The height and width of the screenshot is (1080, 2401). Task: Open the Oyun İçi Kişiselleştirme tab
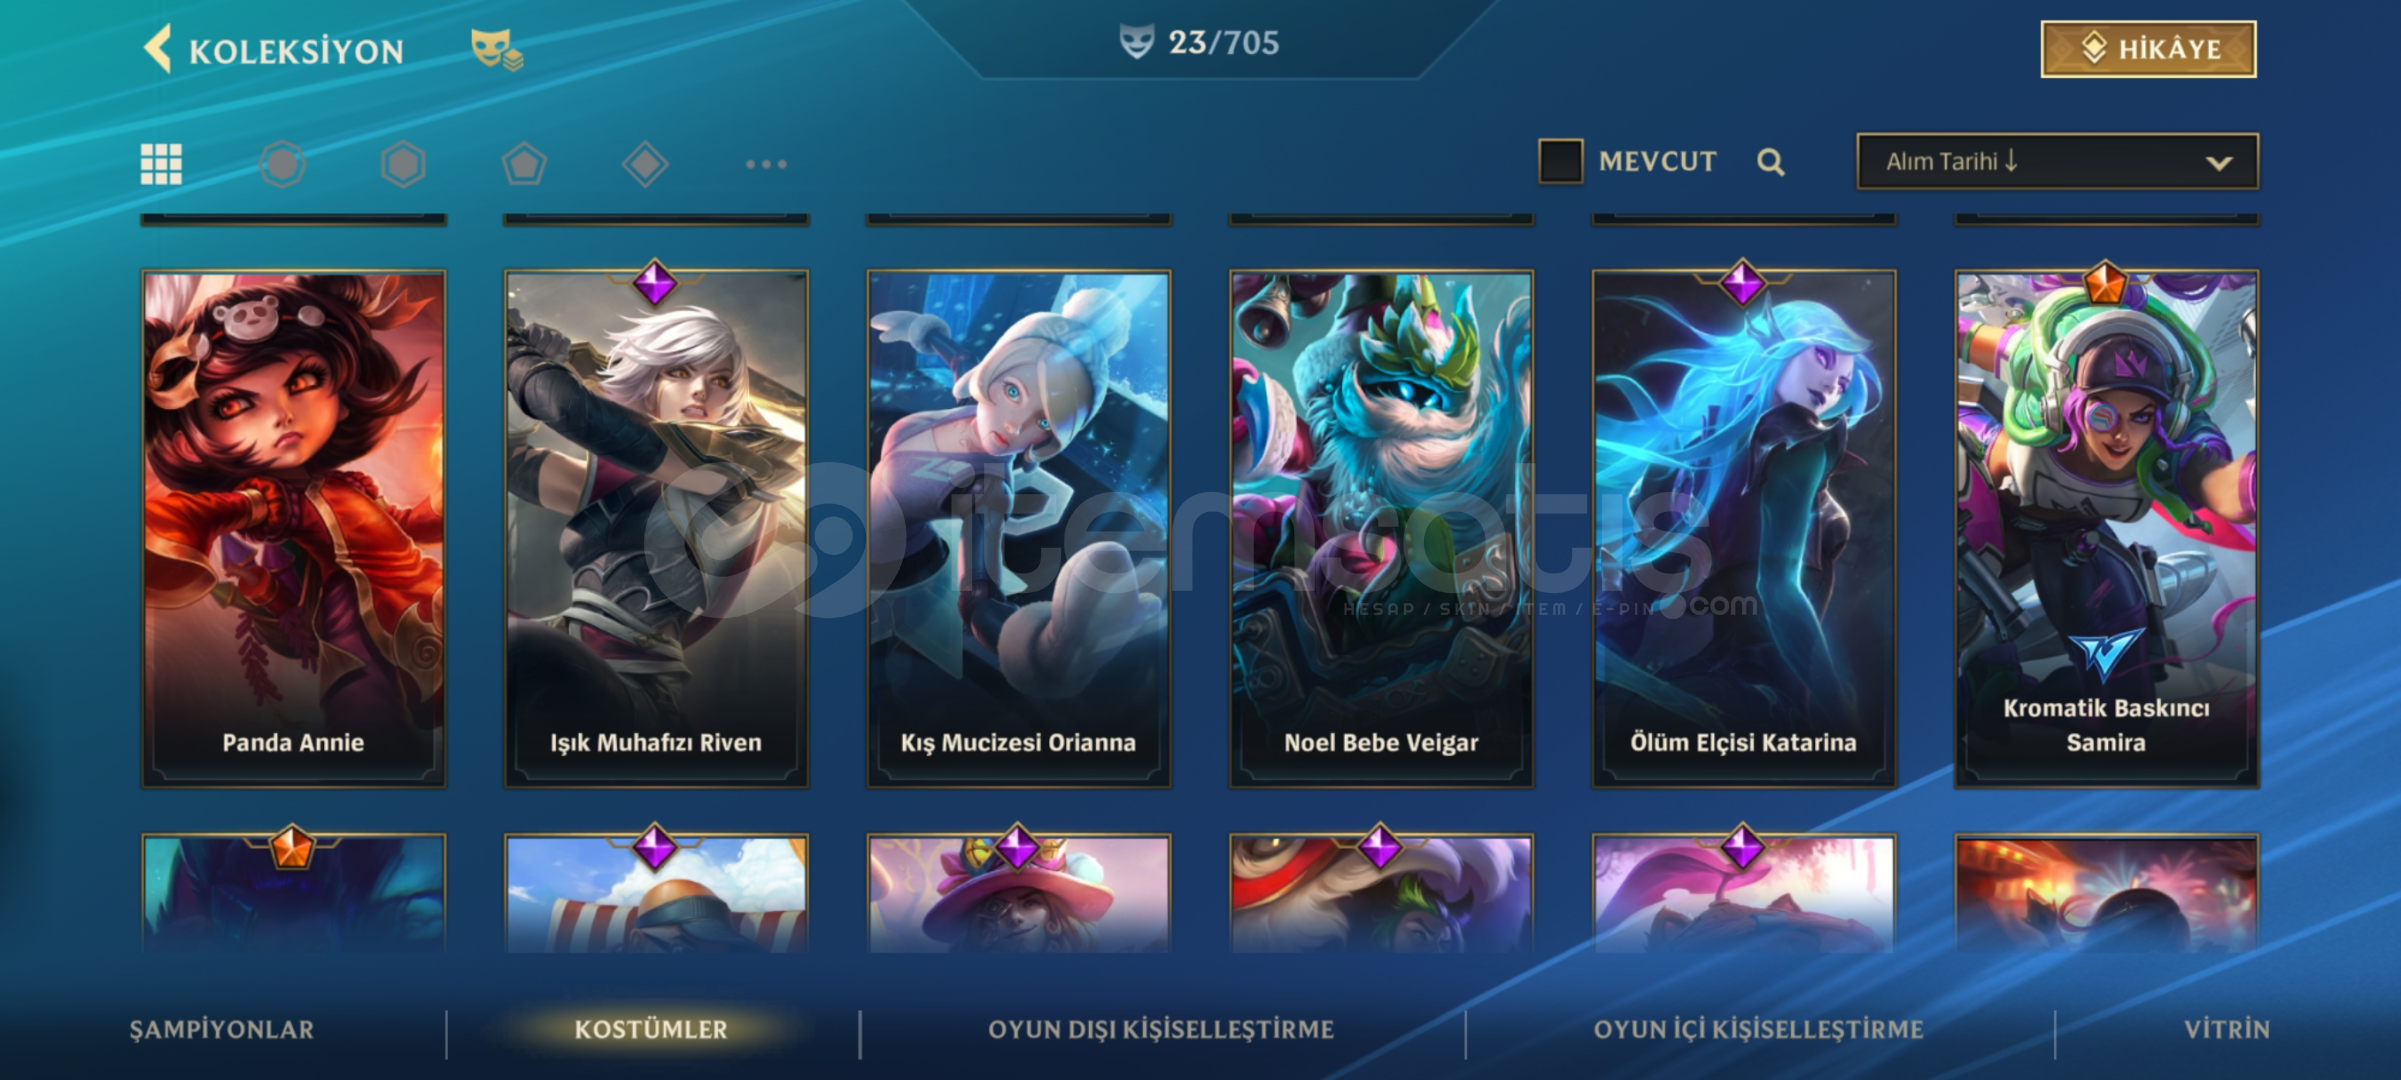pyautogui.click(x=1759, y=1030)
